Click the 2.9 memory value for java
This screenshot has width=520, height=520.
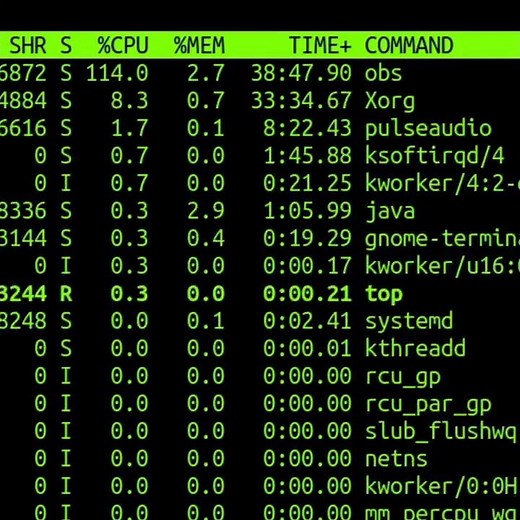click(206, 211)
